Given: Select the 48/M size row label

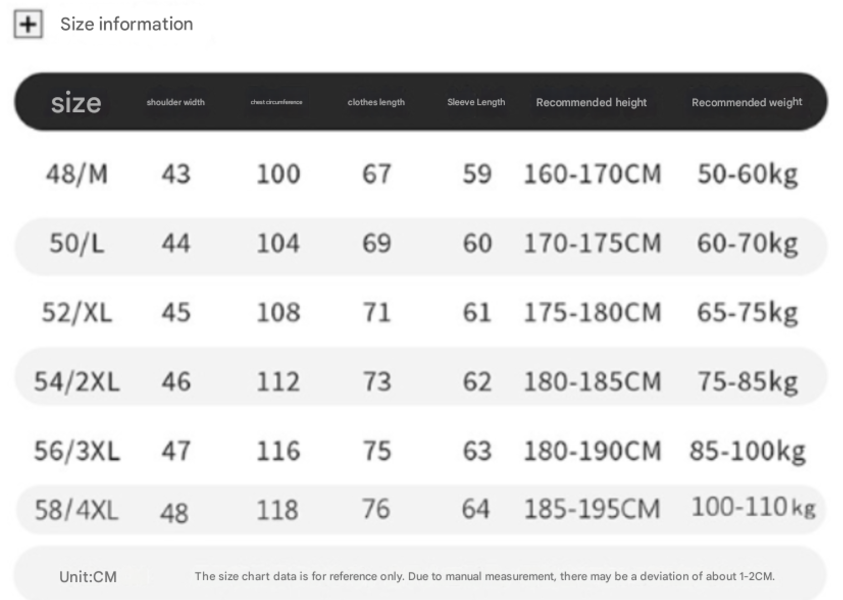Looking at the screenshot, I should pyautogui.click(x=77, y=174).
